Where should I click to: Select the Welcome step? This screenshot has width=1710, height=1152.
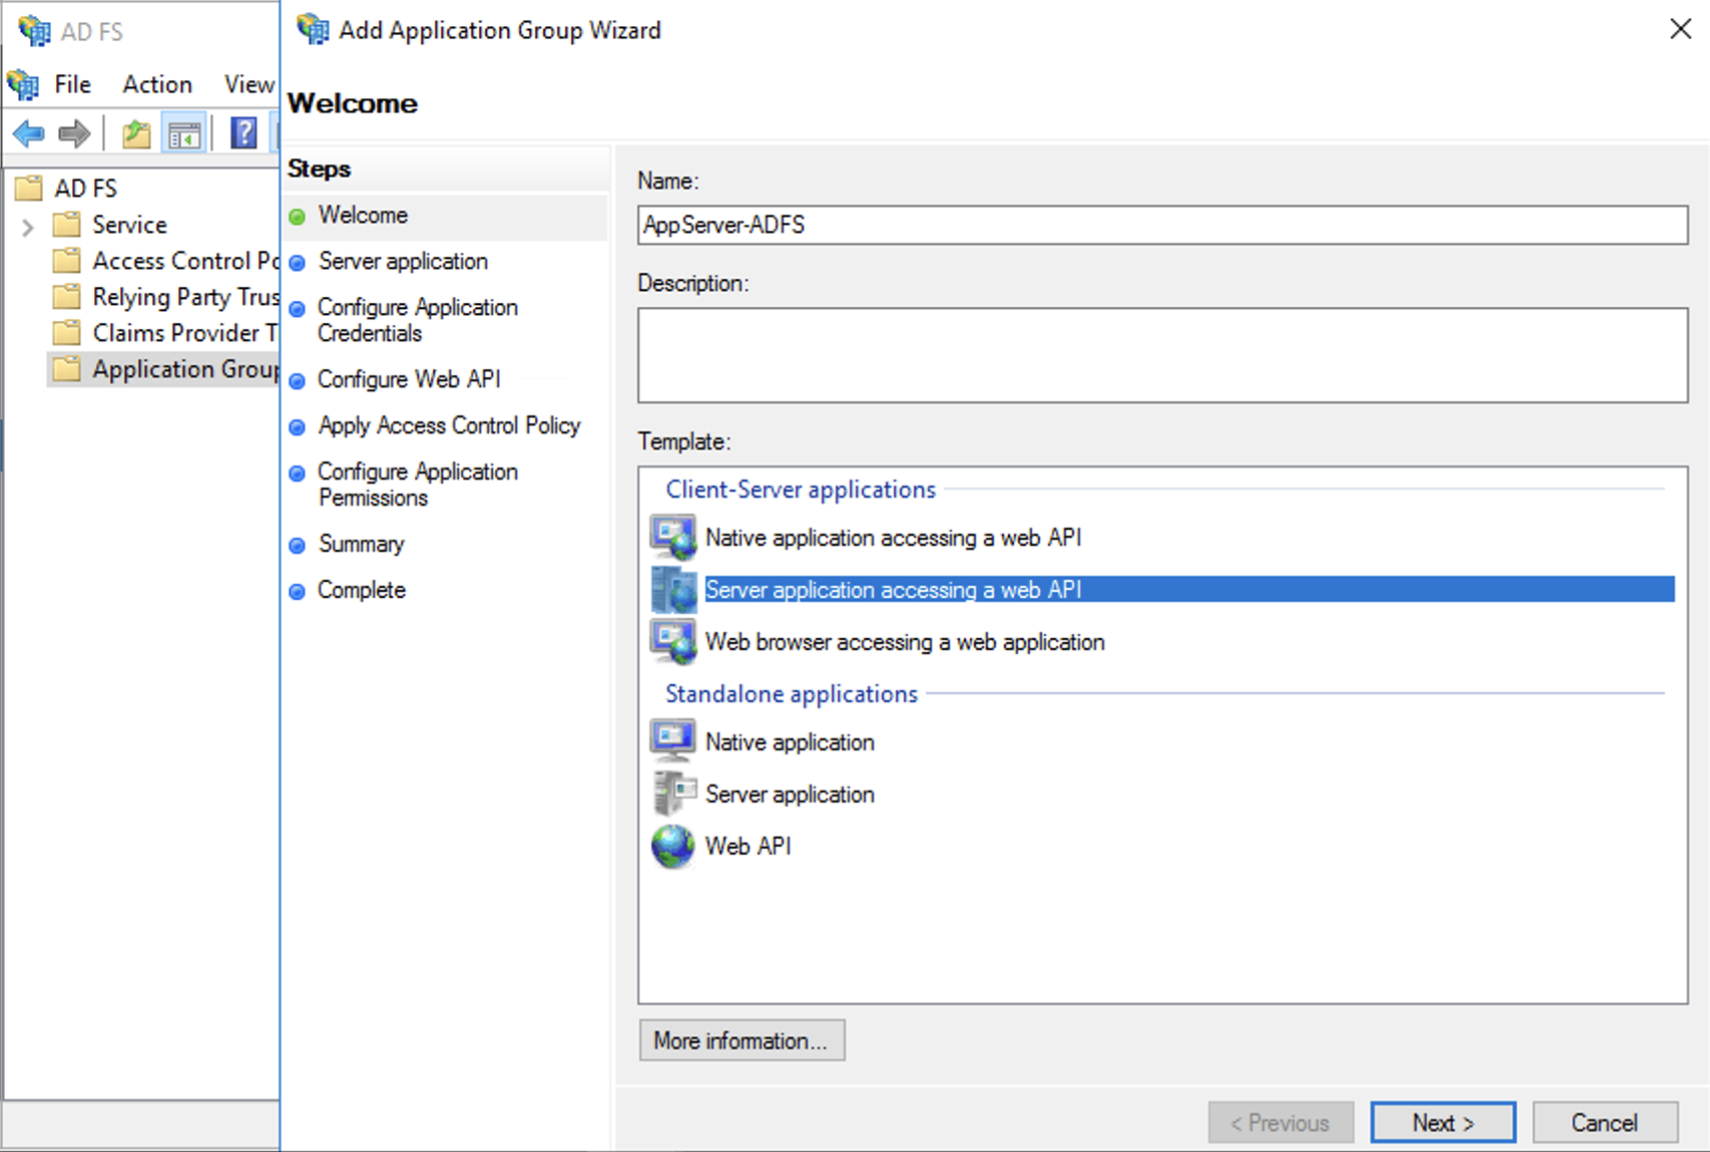click(x=363, y=215)
